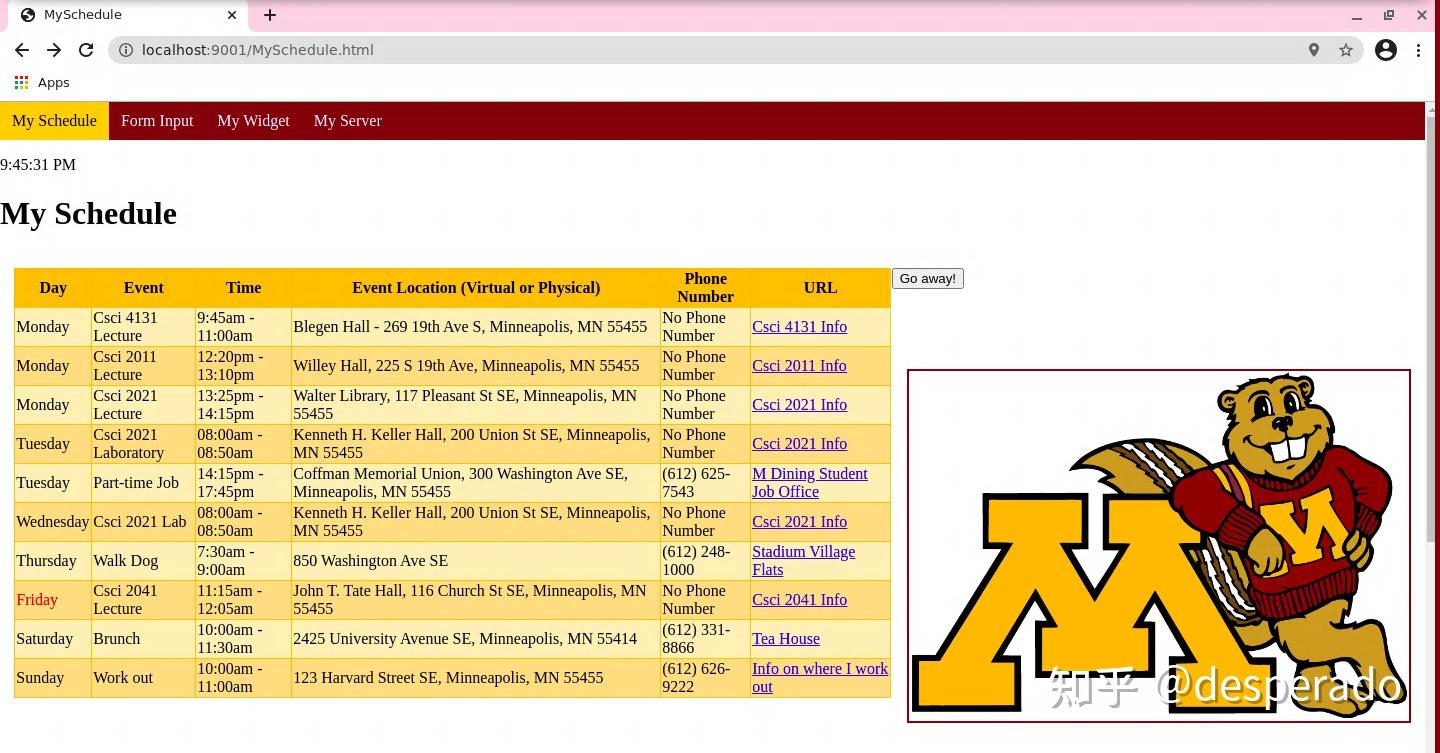This screenshot has height=753, width=1440.
Task: Click the Day column header
Action: pyautogui.click(x=53, y=288)
